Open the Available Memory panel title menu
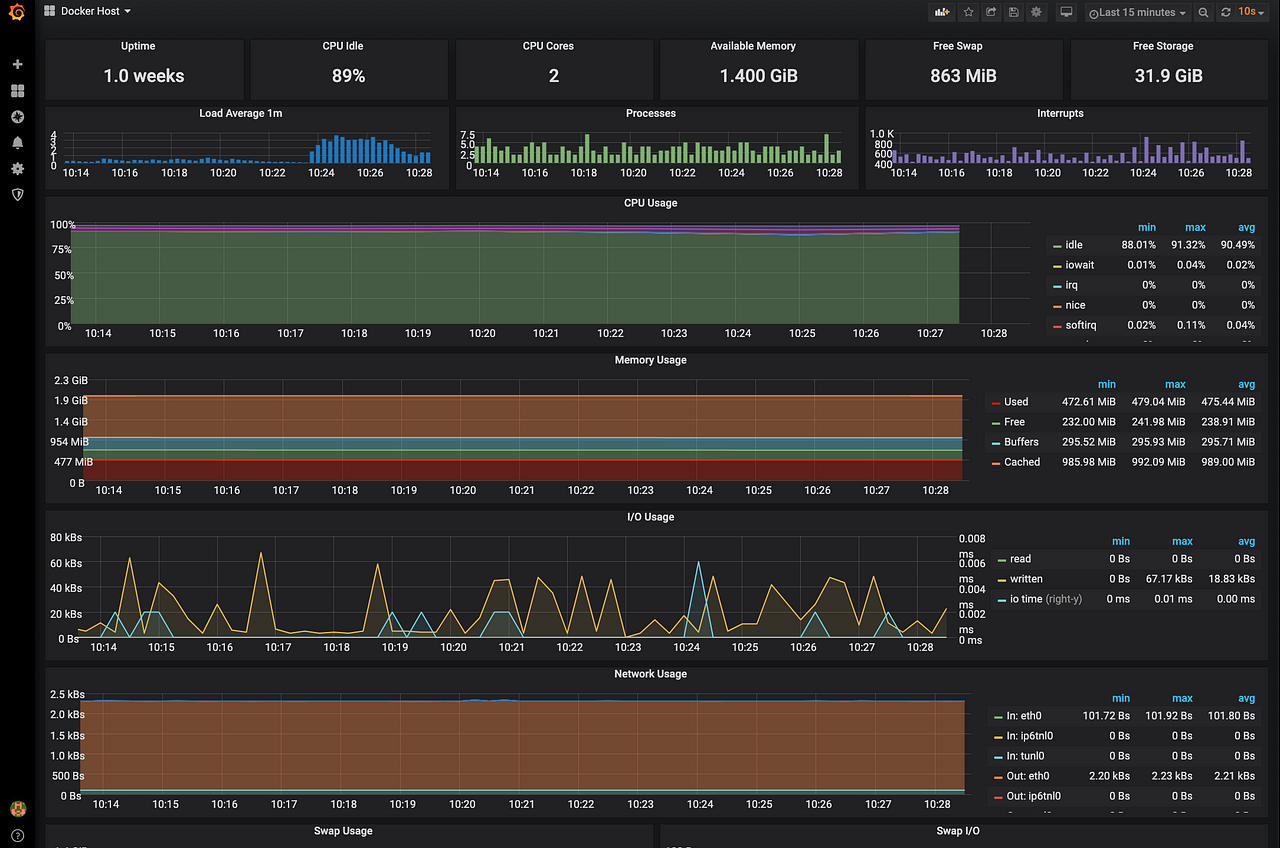The width and height of the screenshot is (1280, 848). [x=753, y=46]
